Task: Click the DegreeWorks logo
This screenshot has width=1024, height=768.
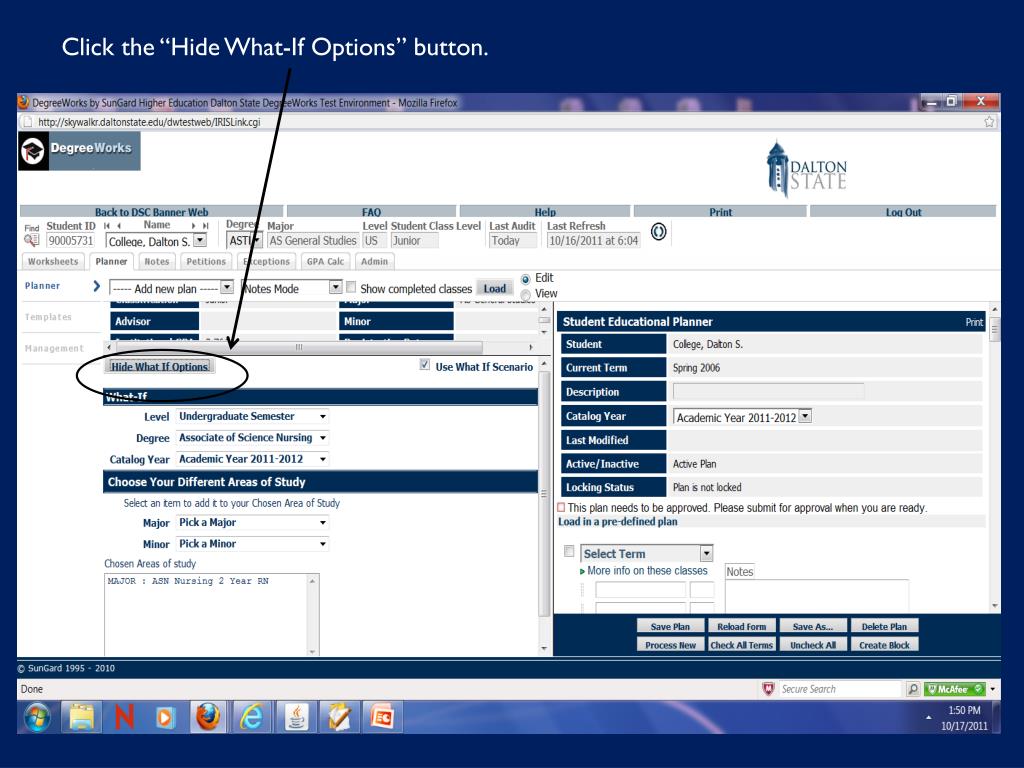Action: [x=79, y=150]
